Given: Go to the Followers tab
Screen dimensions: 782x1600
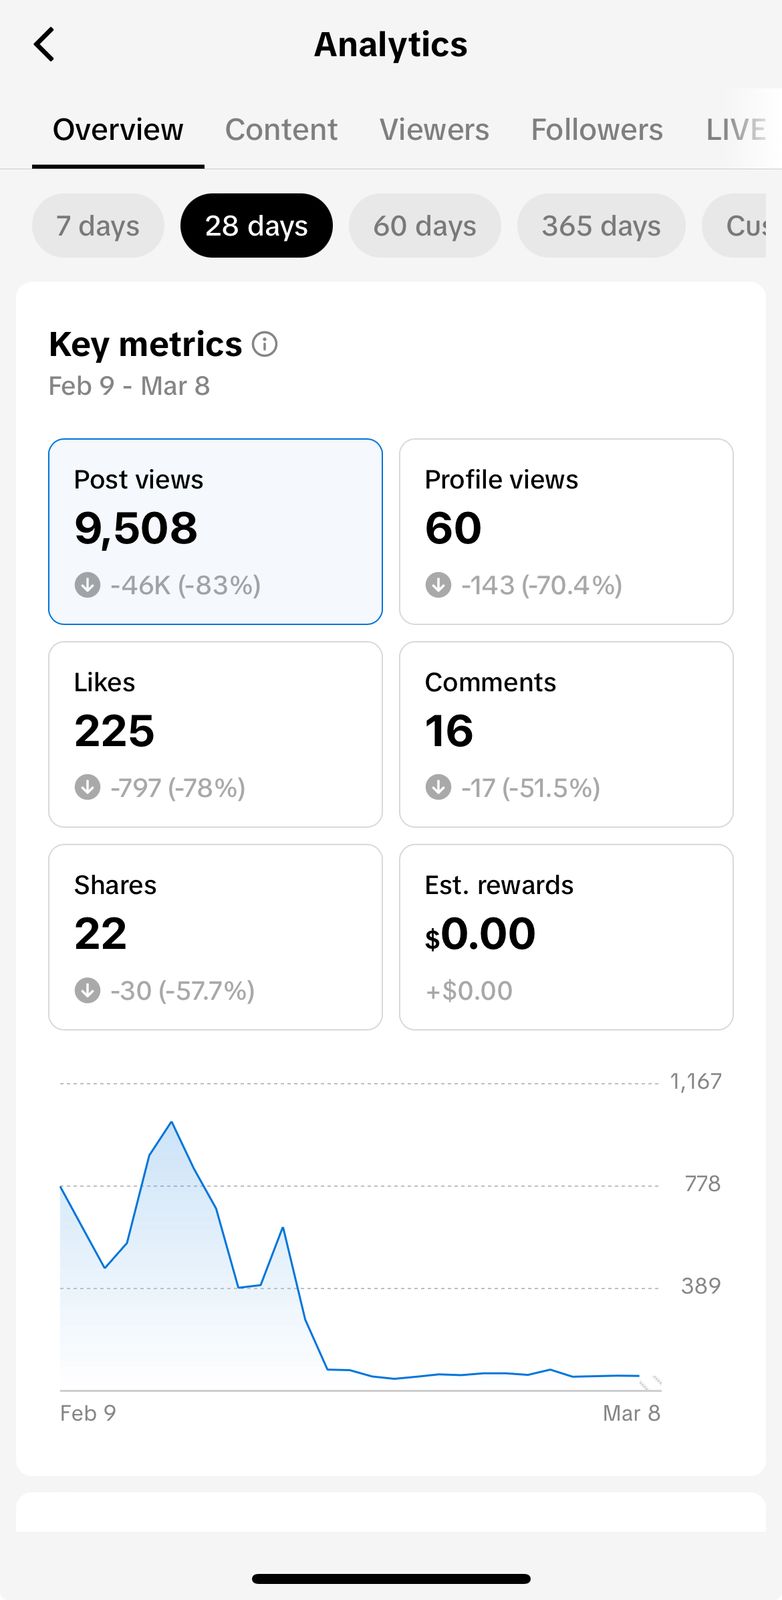Looking at the screenshot, I should tap(597, 130).
